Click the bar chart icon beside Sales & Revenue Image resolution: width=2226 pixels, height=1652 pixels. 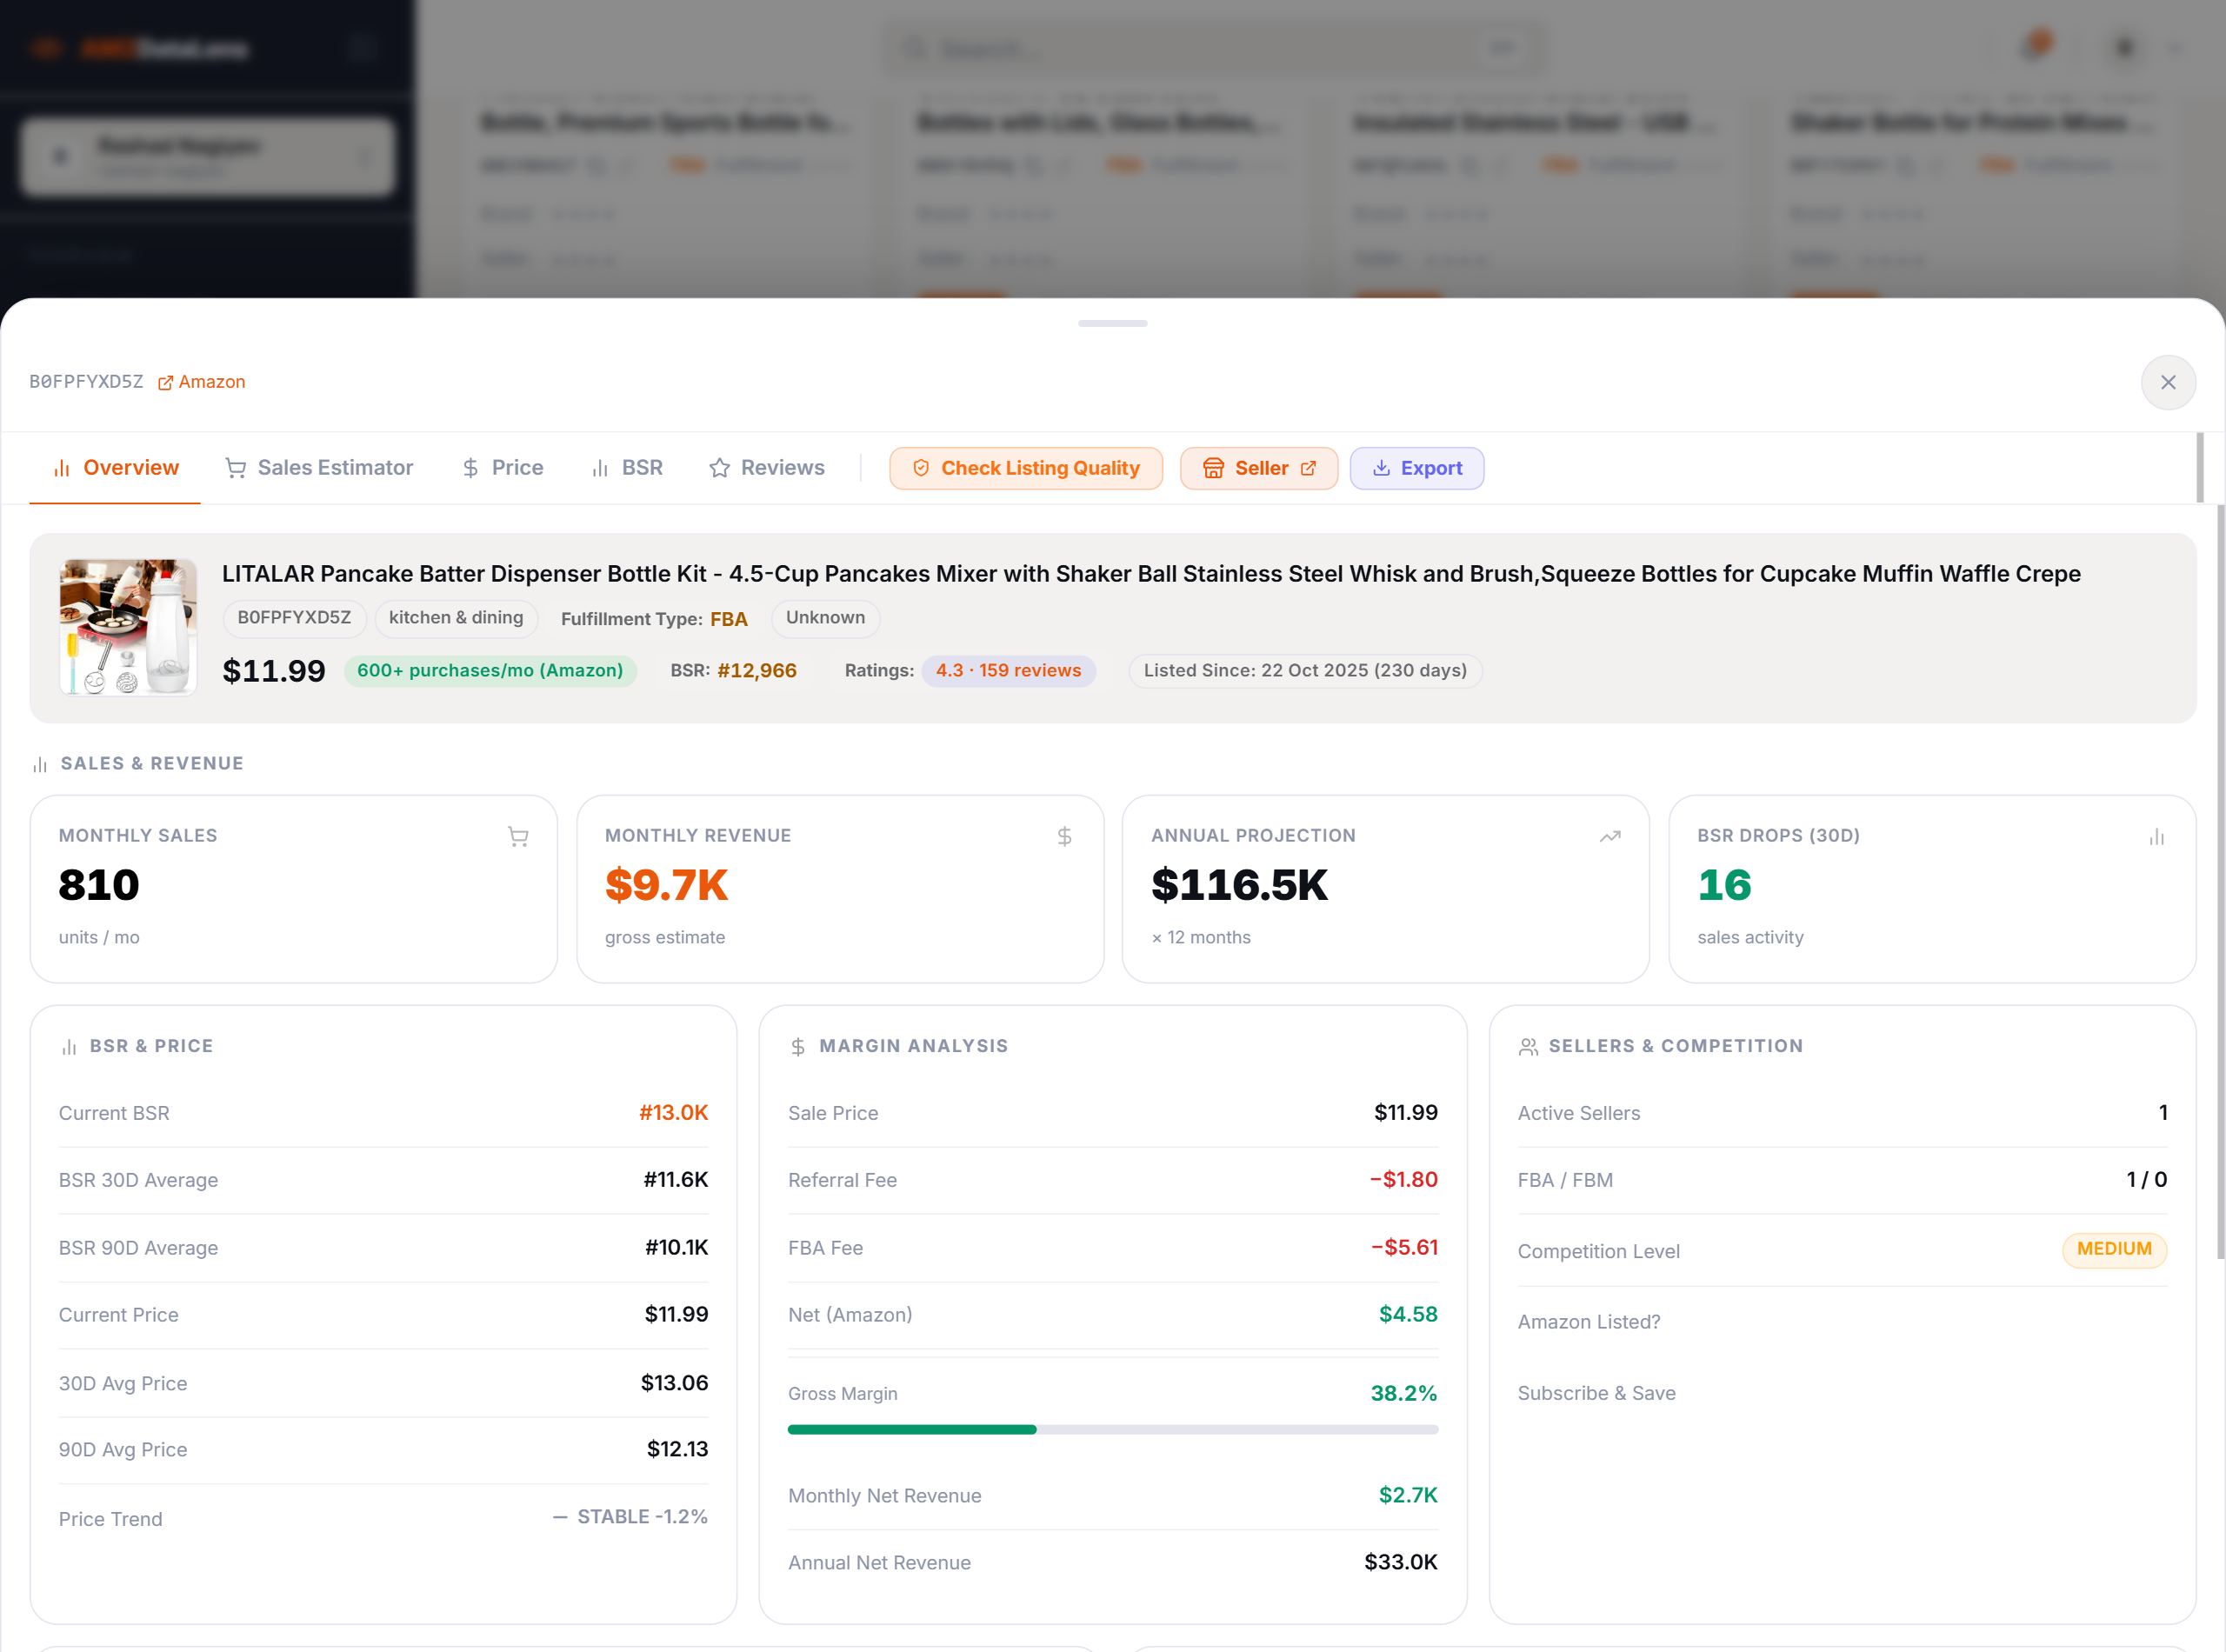coord(40,764)
